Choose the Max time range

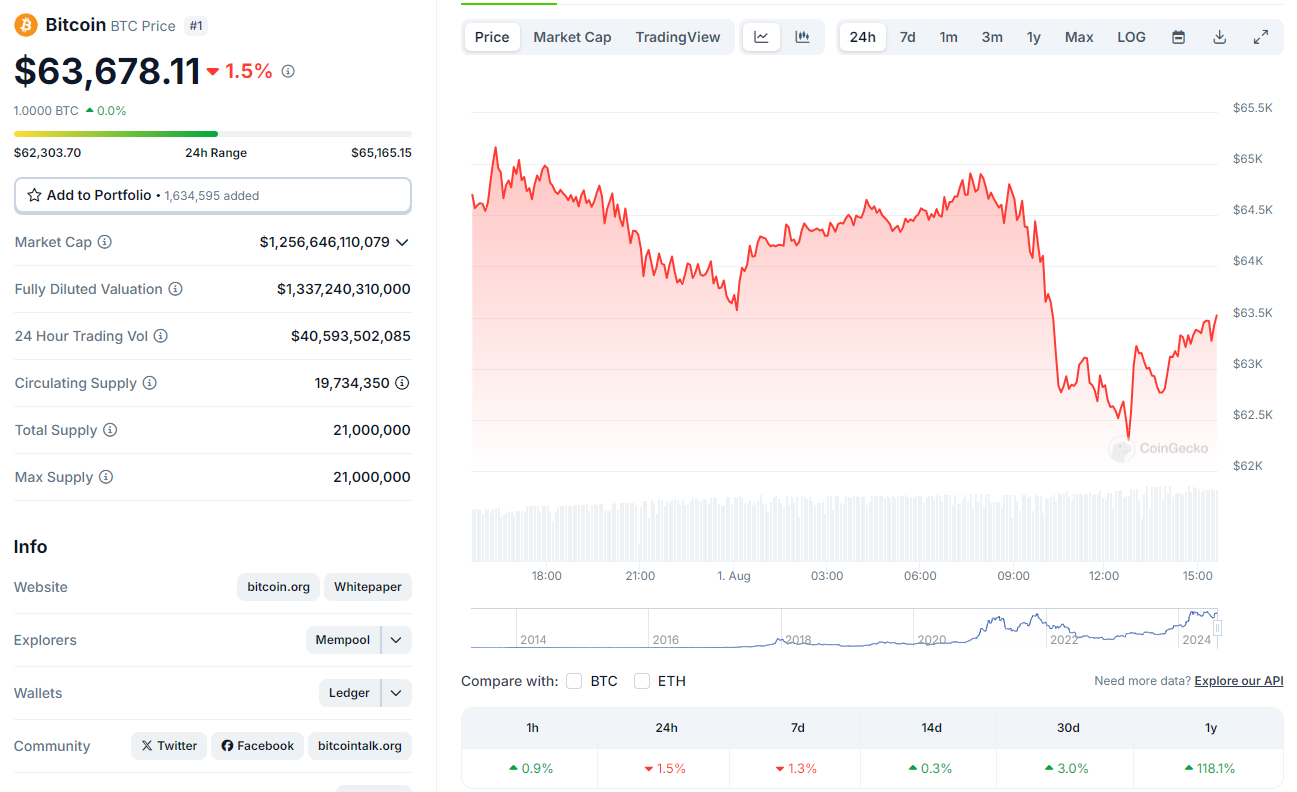coord(1079,37)
